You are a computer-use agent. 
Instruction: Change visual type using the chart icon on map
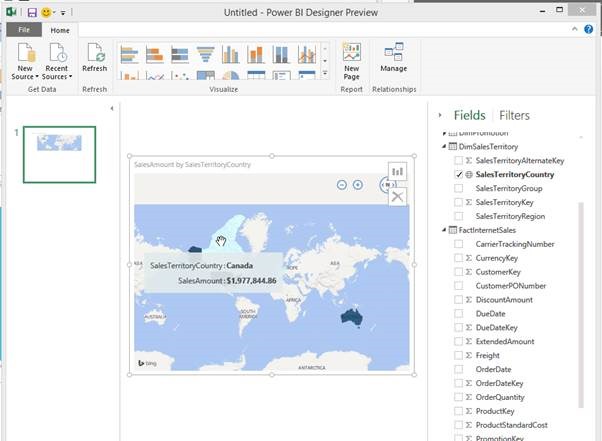[x=397, y=171]
